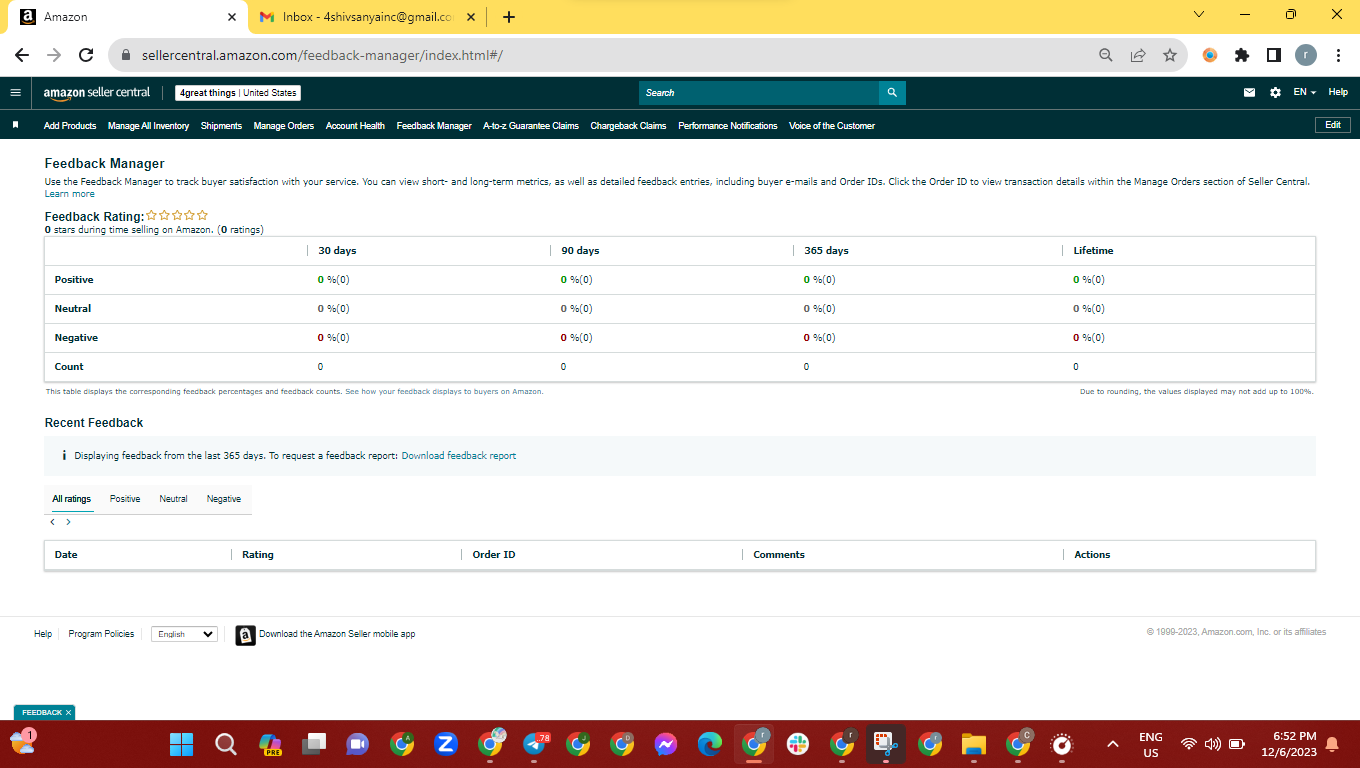
Task: Select the All ratings tab
Action: tap(72, 499)
